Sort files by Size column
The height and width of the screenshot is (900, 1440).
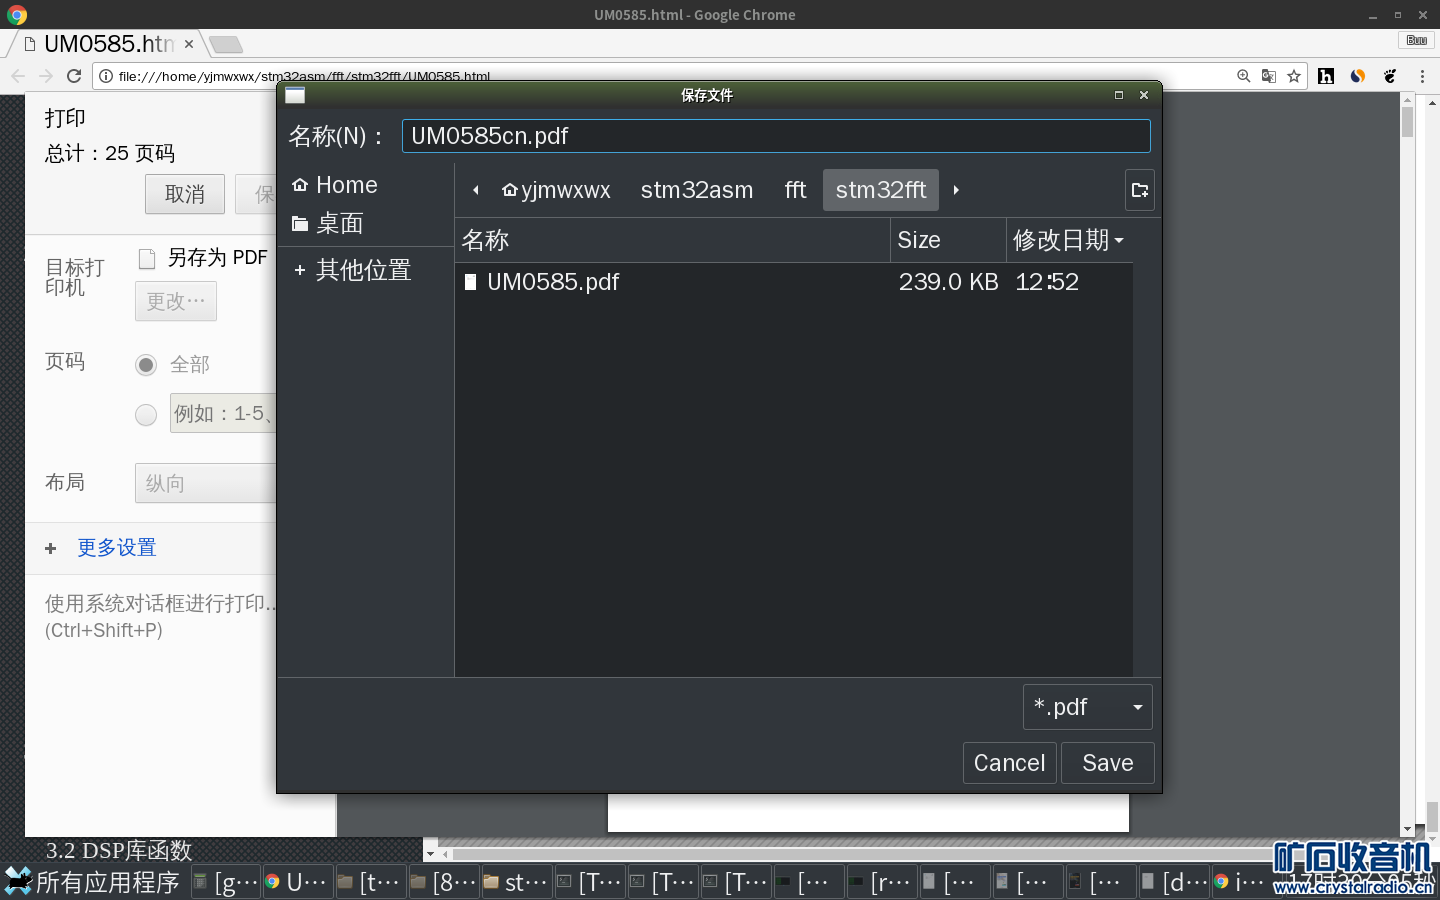pyautogui.click(x=948, y=240)
